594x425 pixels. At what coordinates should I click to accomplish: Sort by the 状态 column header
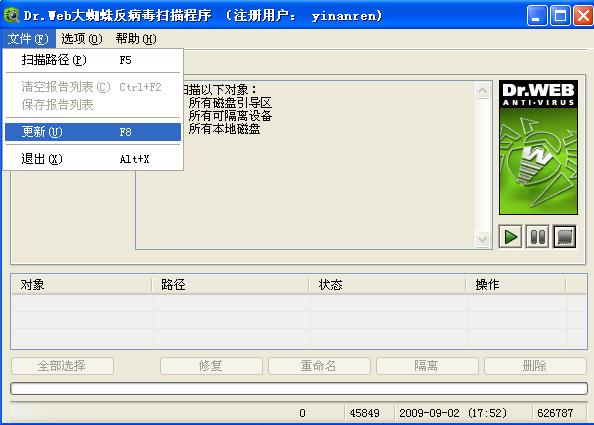[387, 285]
